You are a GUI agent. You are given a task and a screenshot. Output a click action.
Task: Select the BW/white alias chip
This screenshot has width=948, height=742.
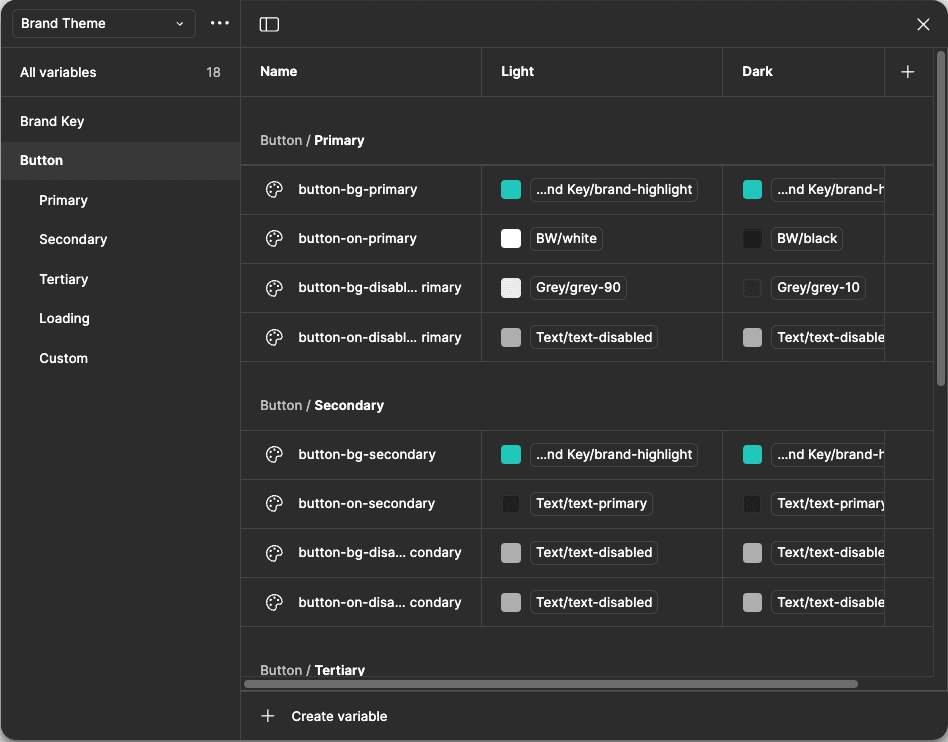[565, 238]
